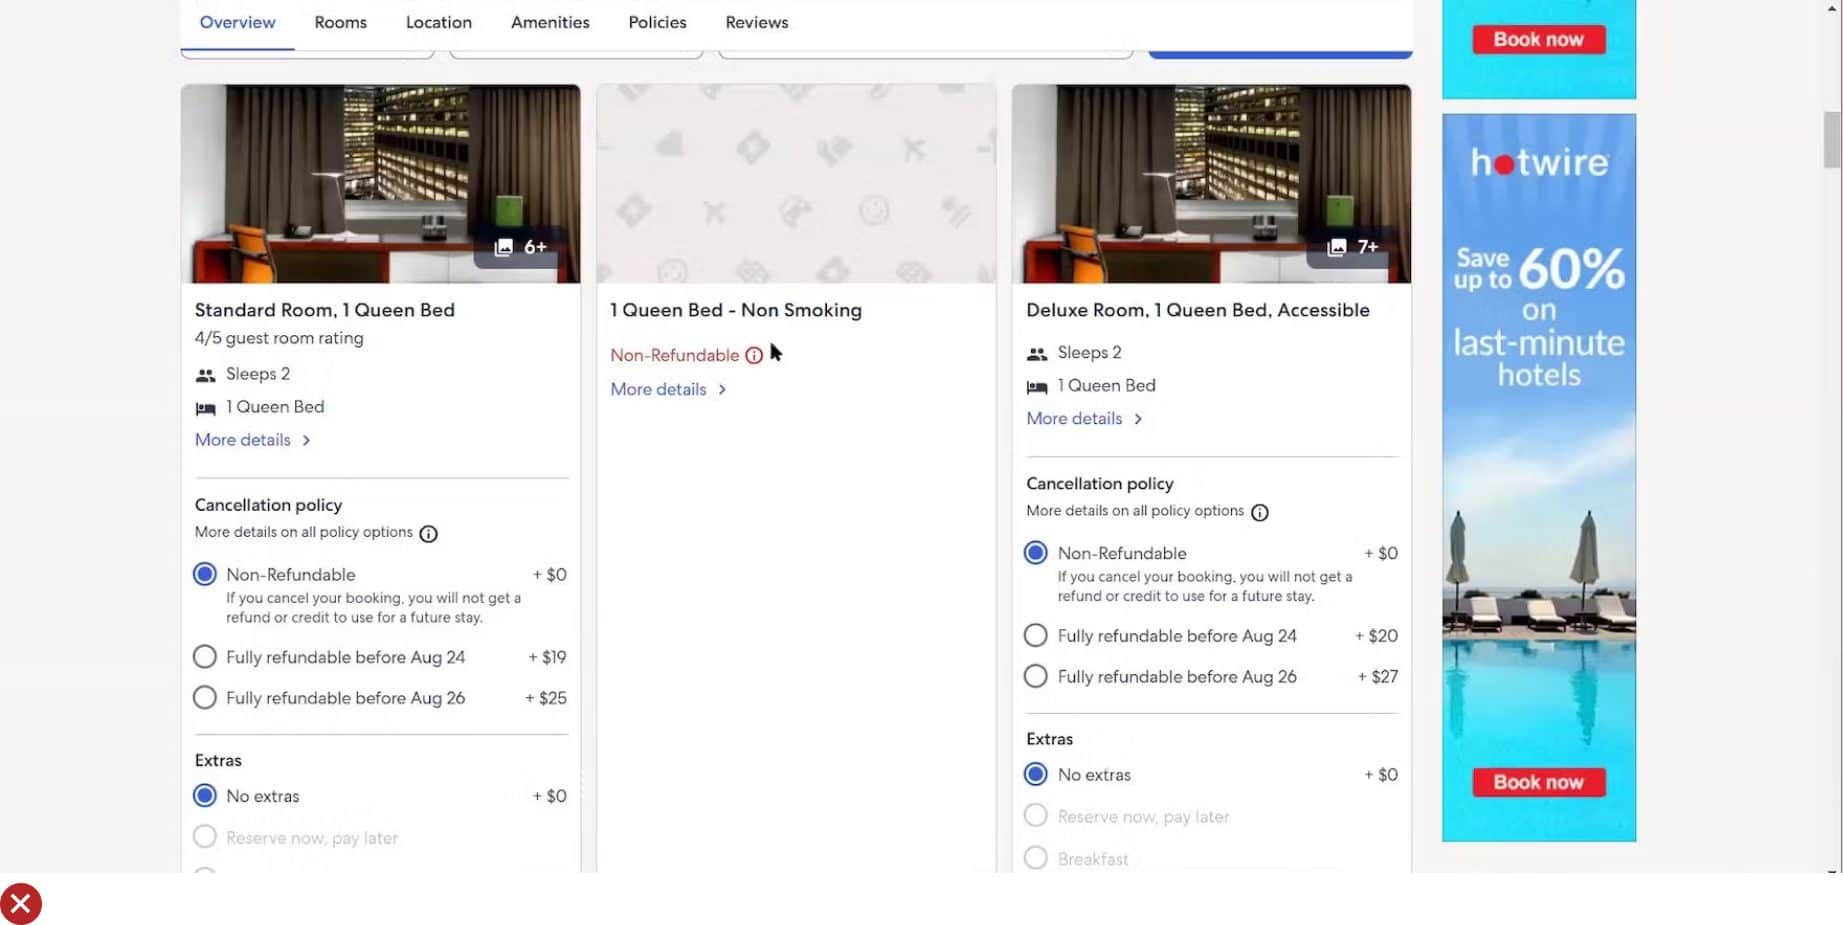Switch to the Amenities tab
Screen dimensions: 1843x925
pos(550,22)
